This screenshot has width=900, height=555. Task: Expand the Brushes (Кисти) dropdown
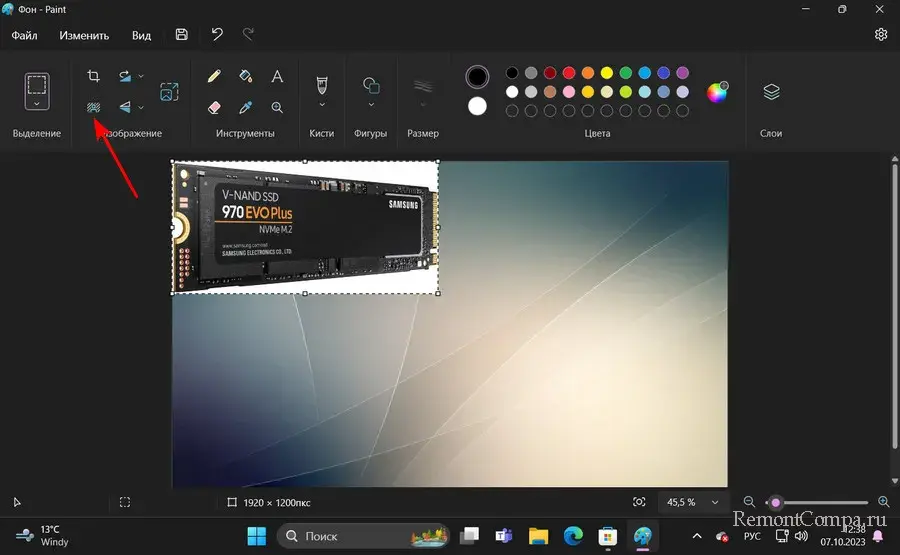point(322,103)
